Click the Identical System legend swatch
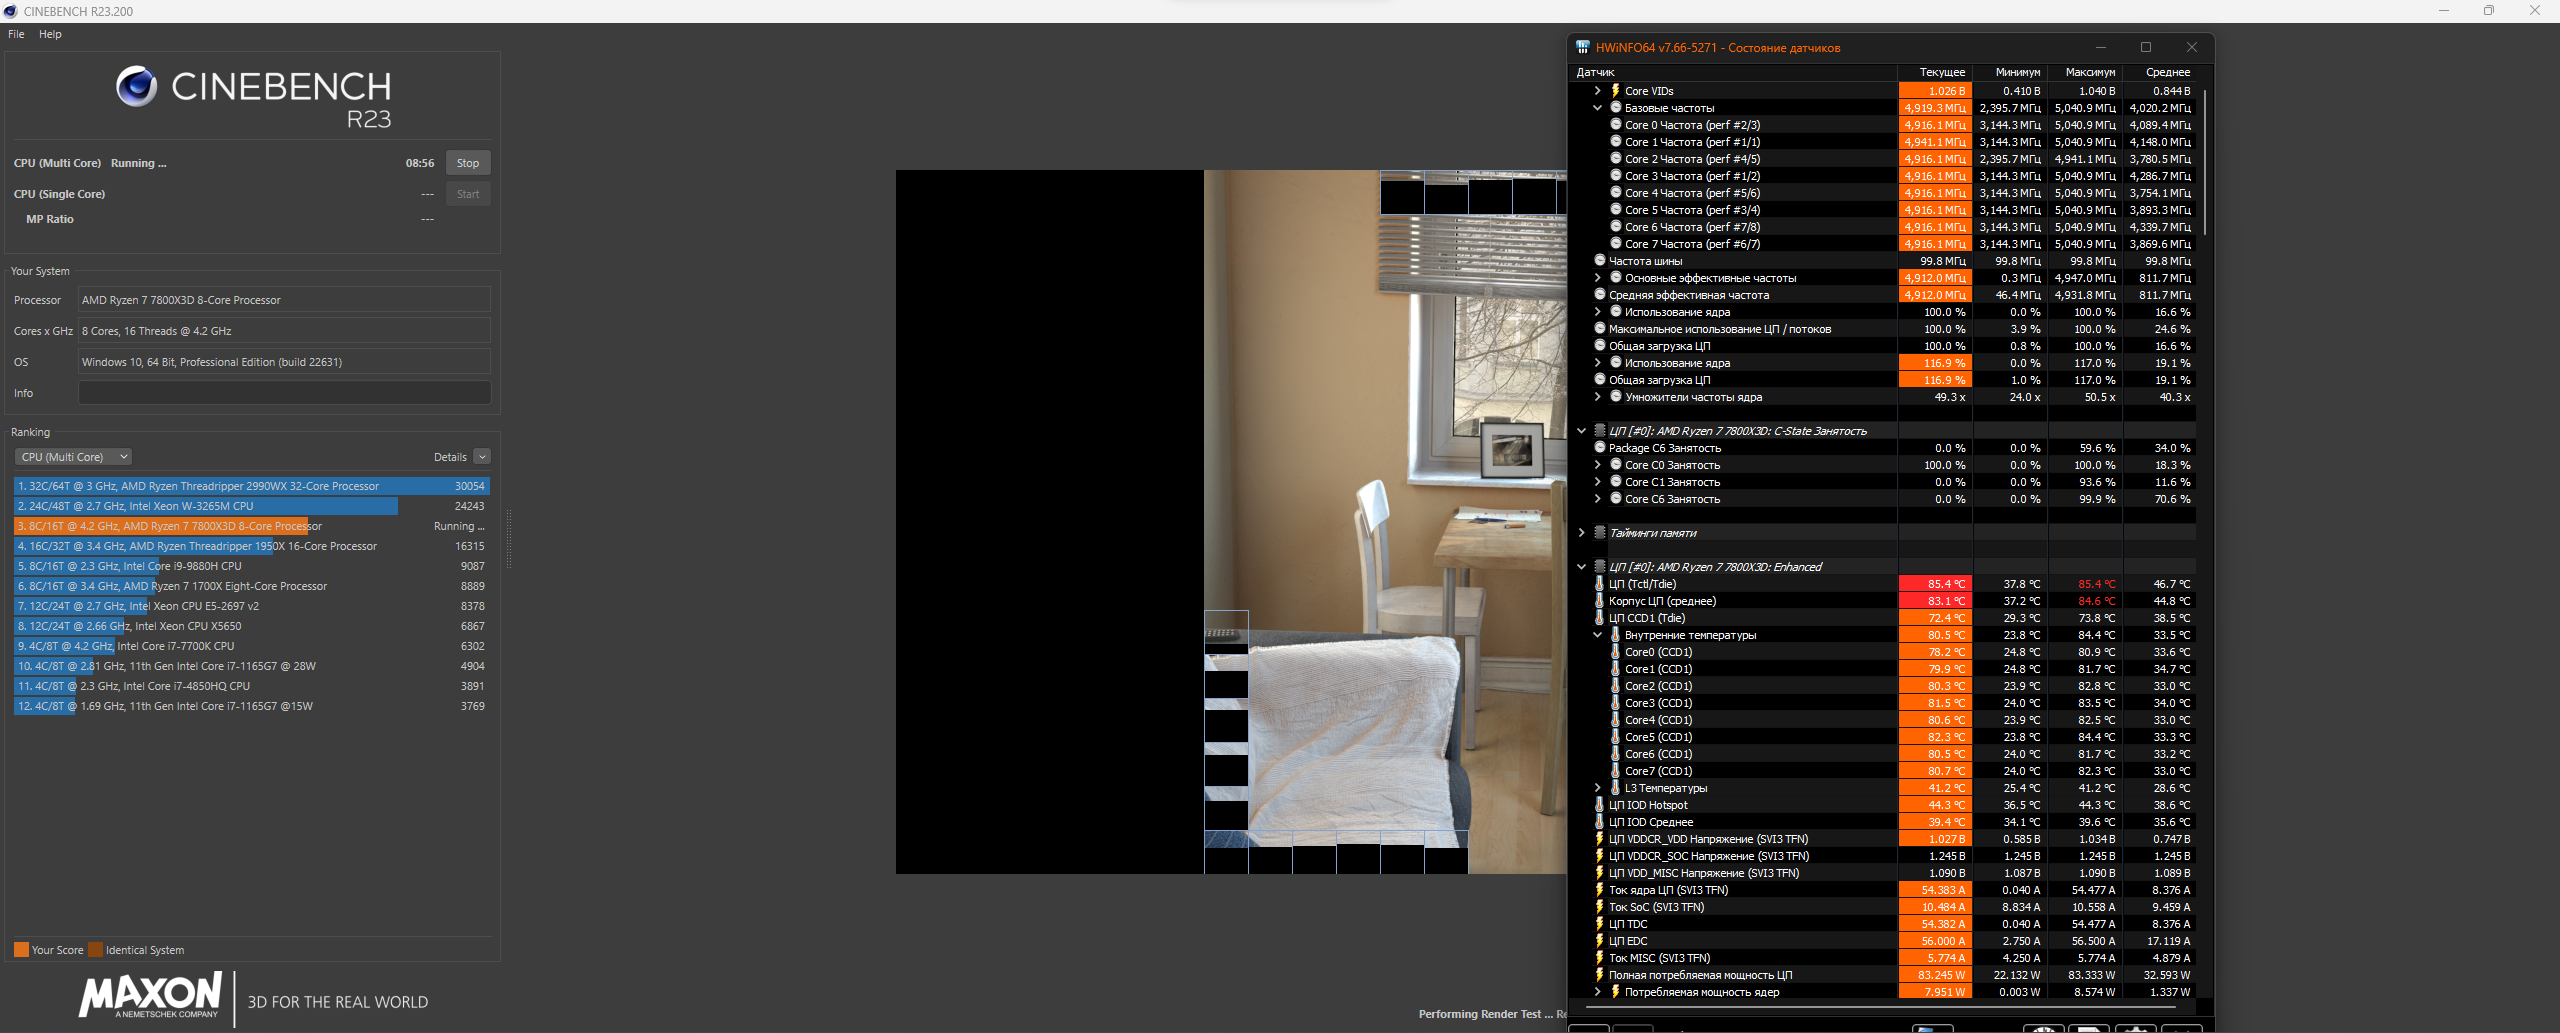 click(96, 950)
